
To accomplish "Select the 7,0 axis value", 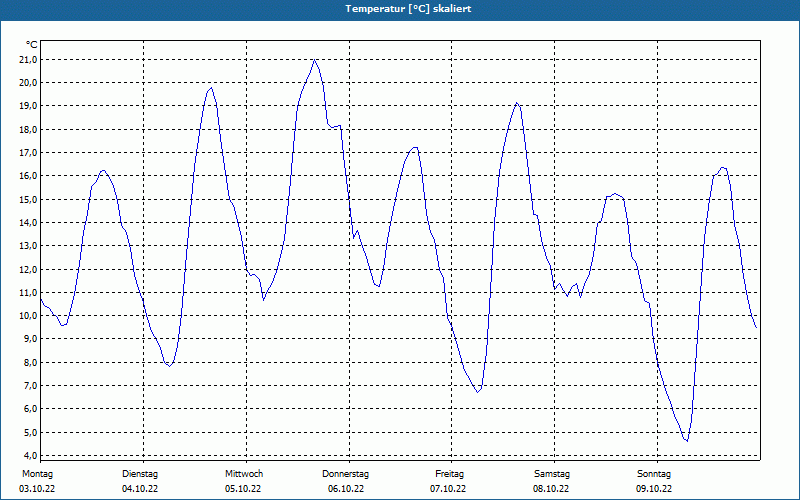I will pyautogui.click(x=31, y=386).
